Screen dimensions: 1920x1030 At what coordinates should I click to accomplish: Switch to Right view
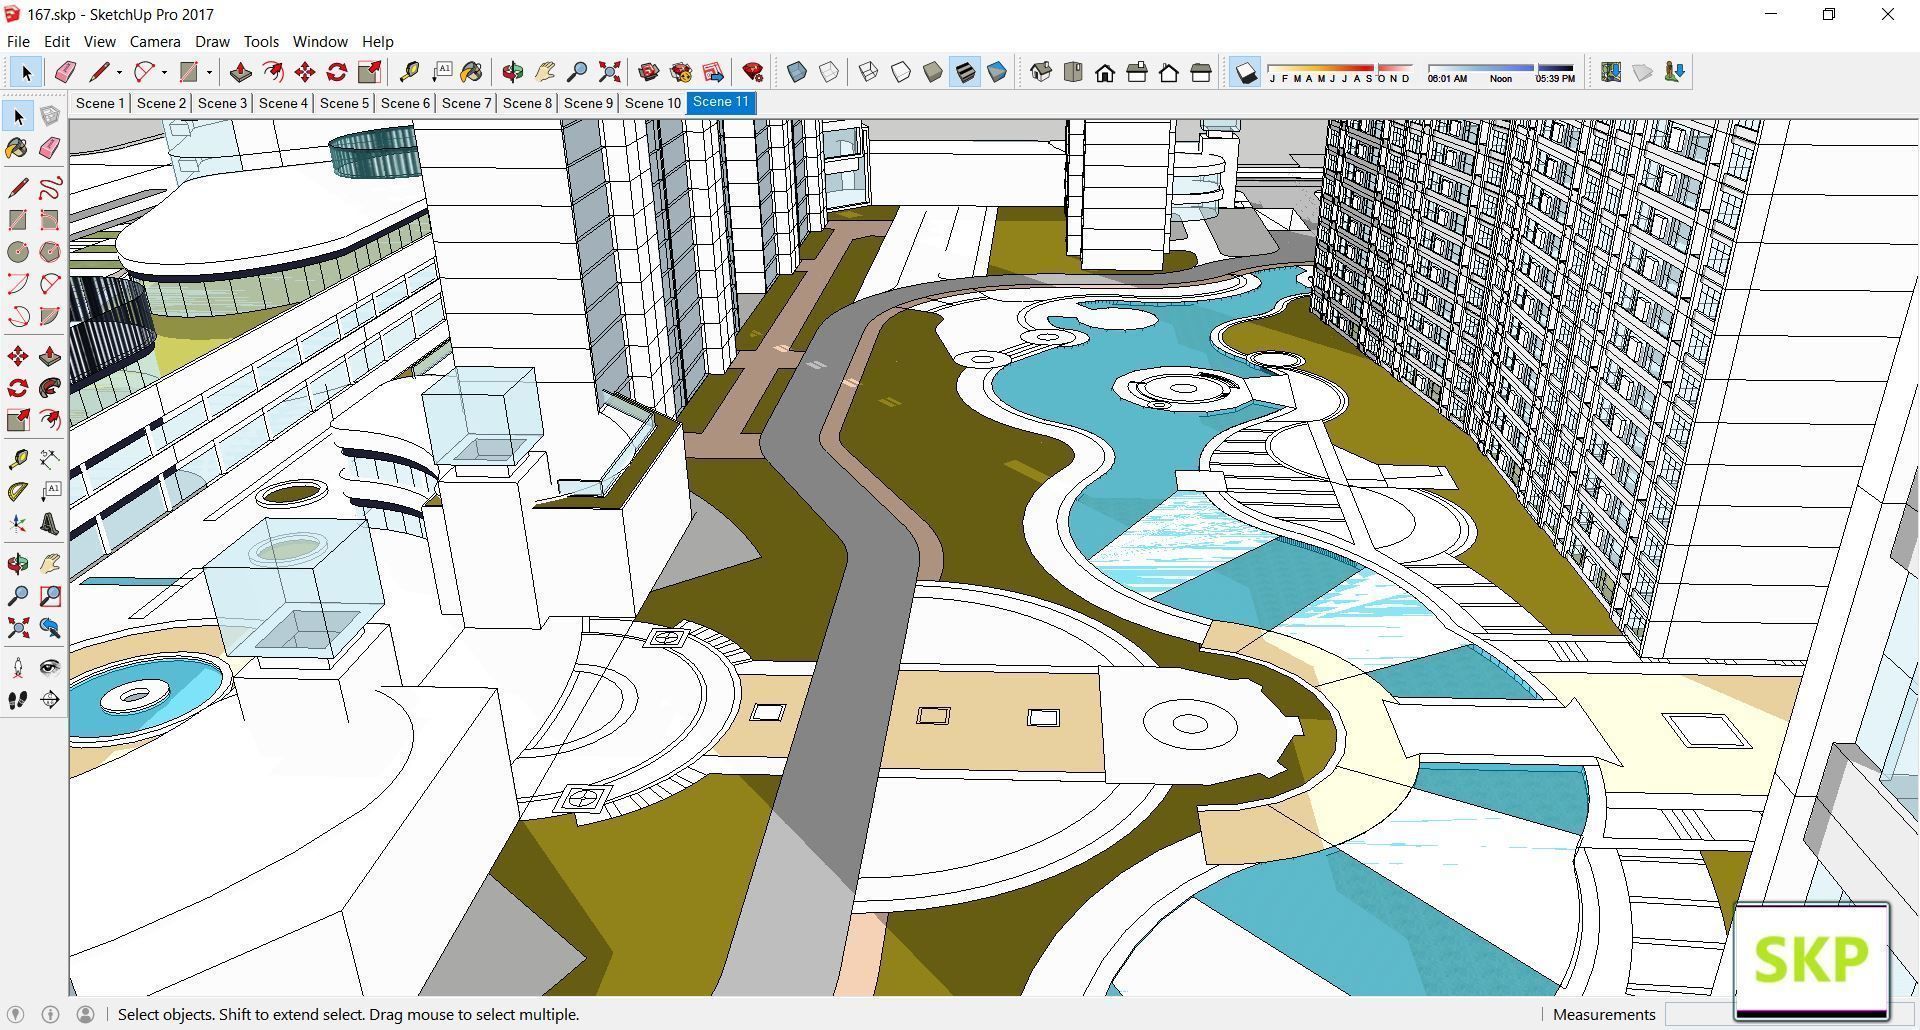point(1137,72)
